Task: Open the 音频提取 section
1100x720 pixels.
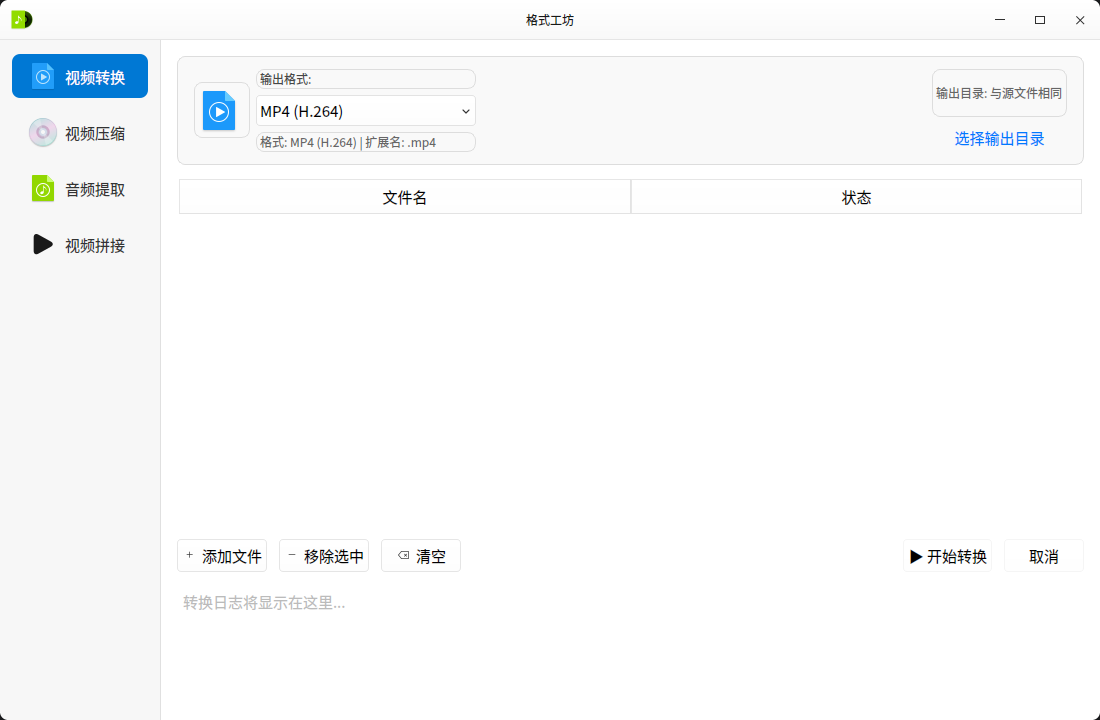Action: (80, 189)
